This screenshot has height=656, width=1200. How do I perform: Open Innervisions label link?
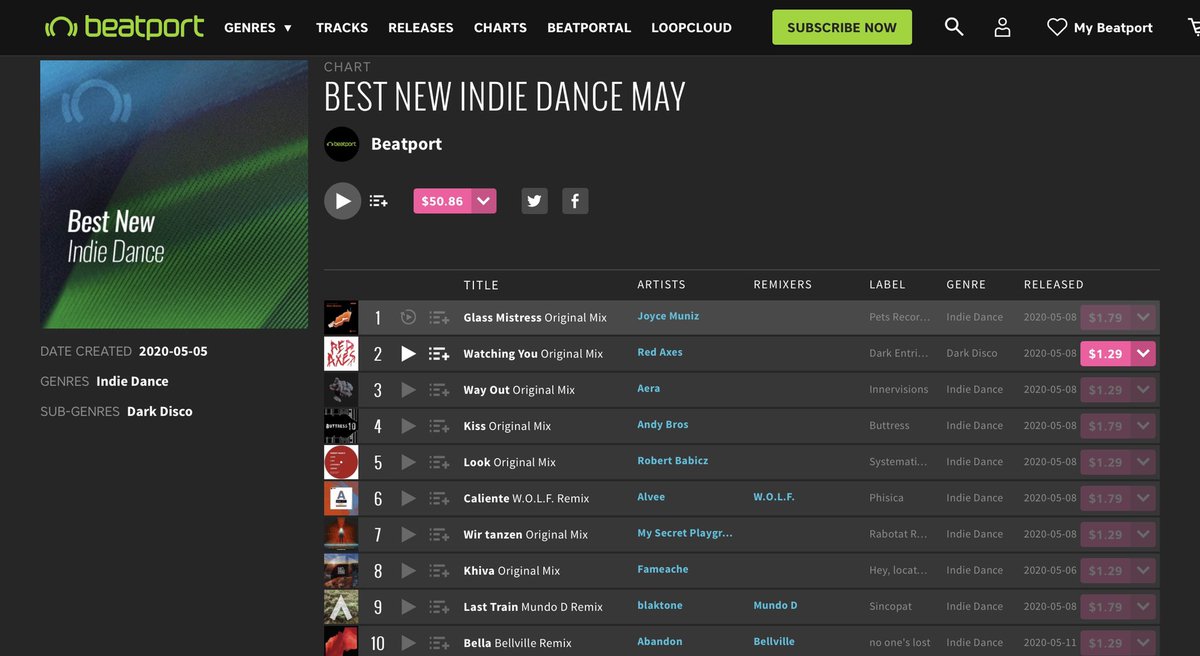pos(899,389)
